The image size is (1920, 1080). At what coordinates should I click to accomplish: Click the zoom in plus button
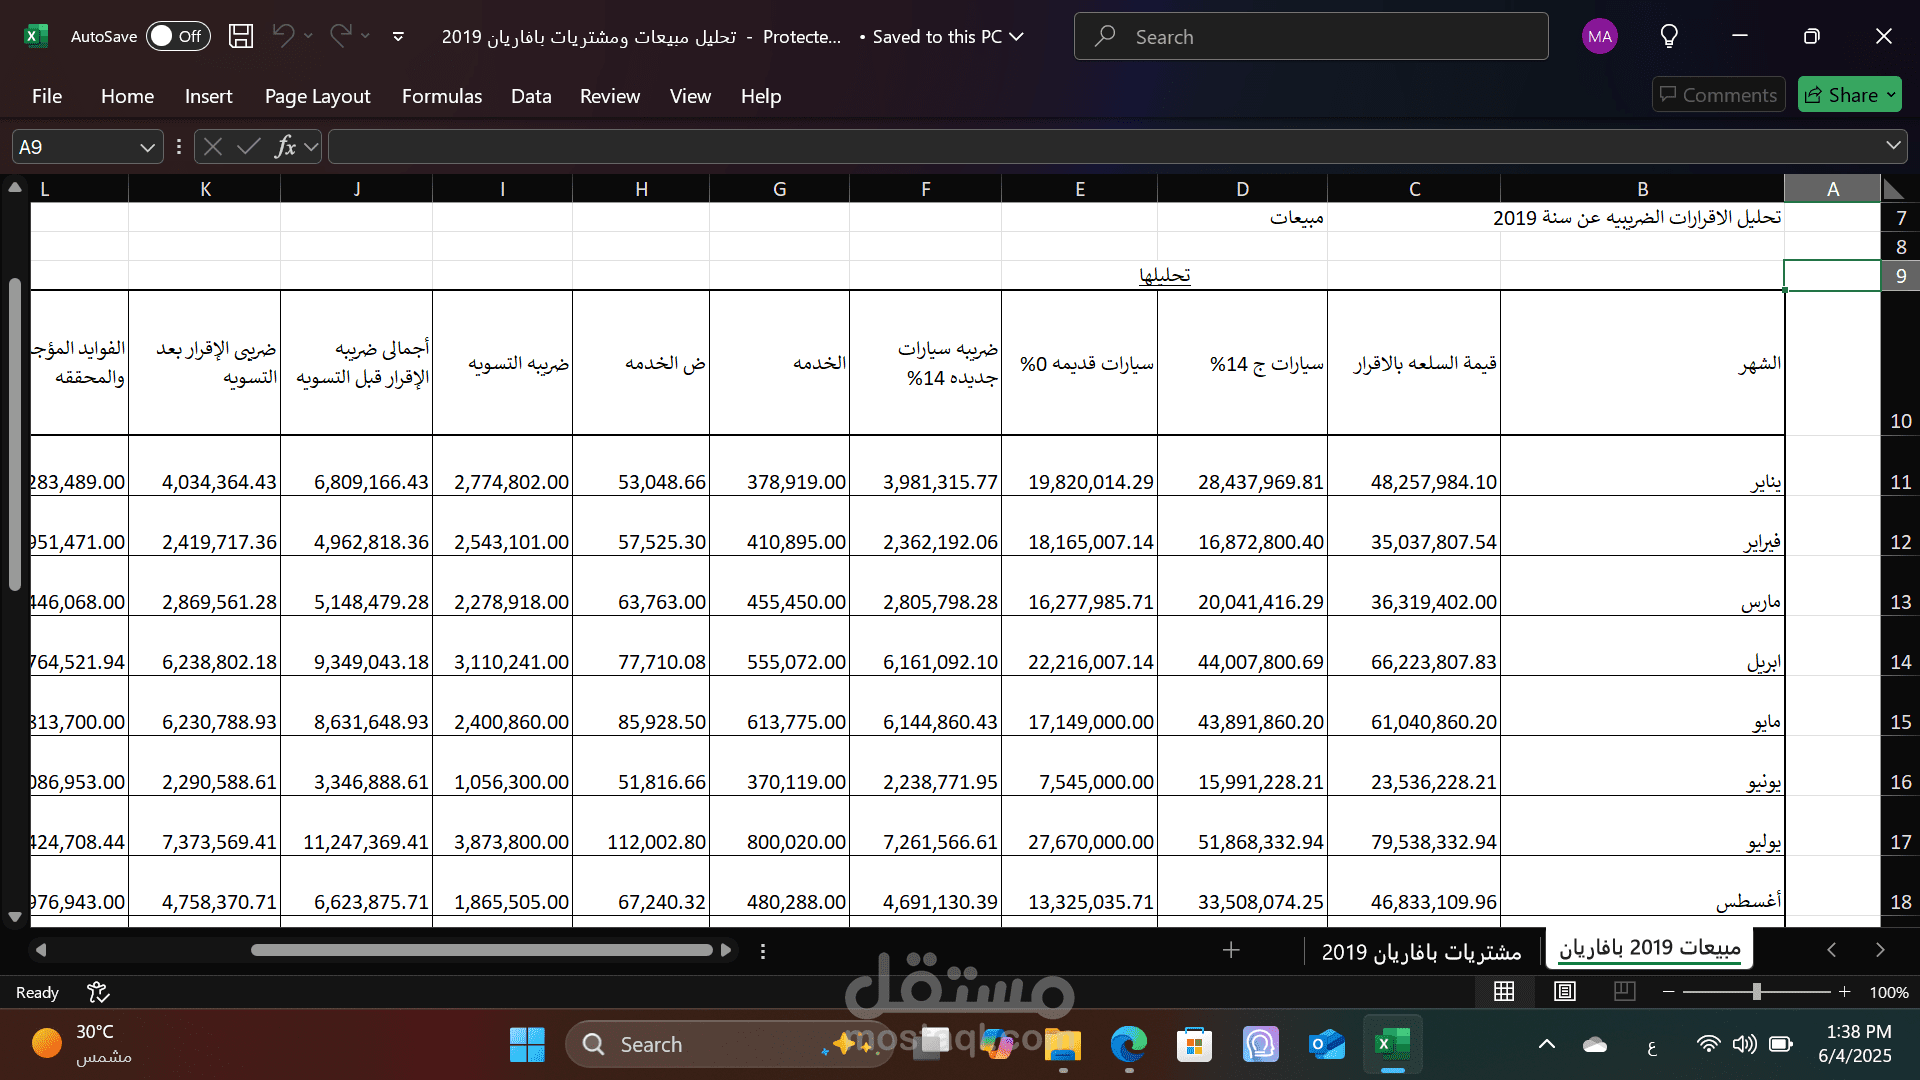1844,991
